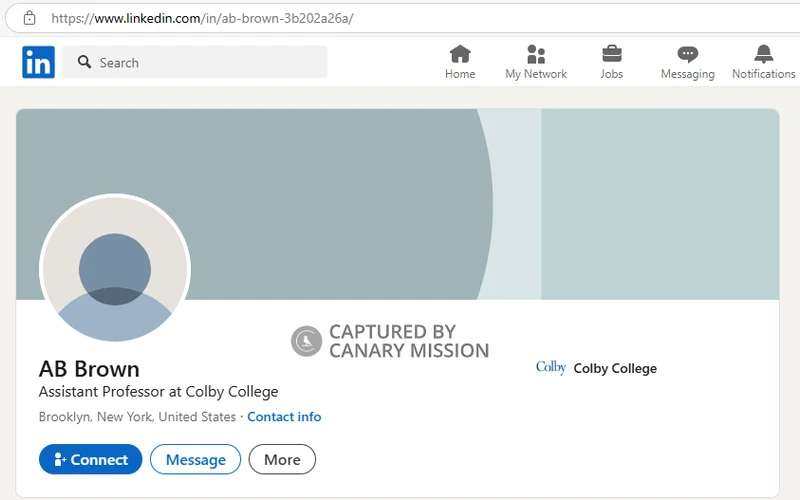Open the More options button
Screen dimensions: 800x500
pyautogui.click(x=282, y=459)
